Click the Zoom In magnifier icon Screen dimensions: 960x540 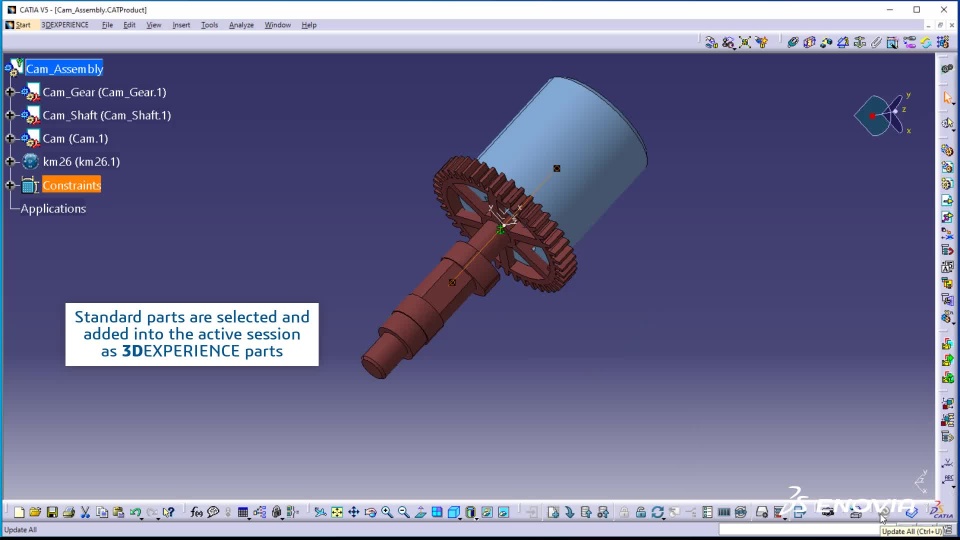click(x=387, y=512)
